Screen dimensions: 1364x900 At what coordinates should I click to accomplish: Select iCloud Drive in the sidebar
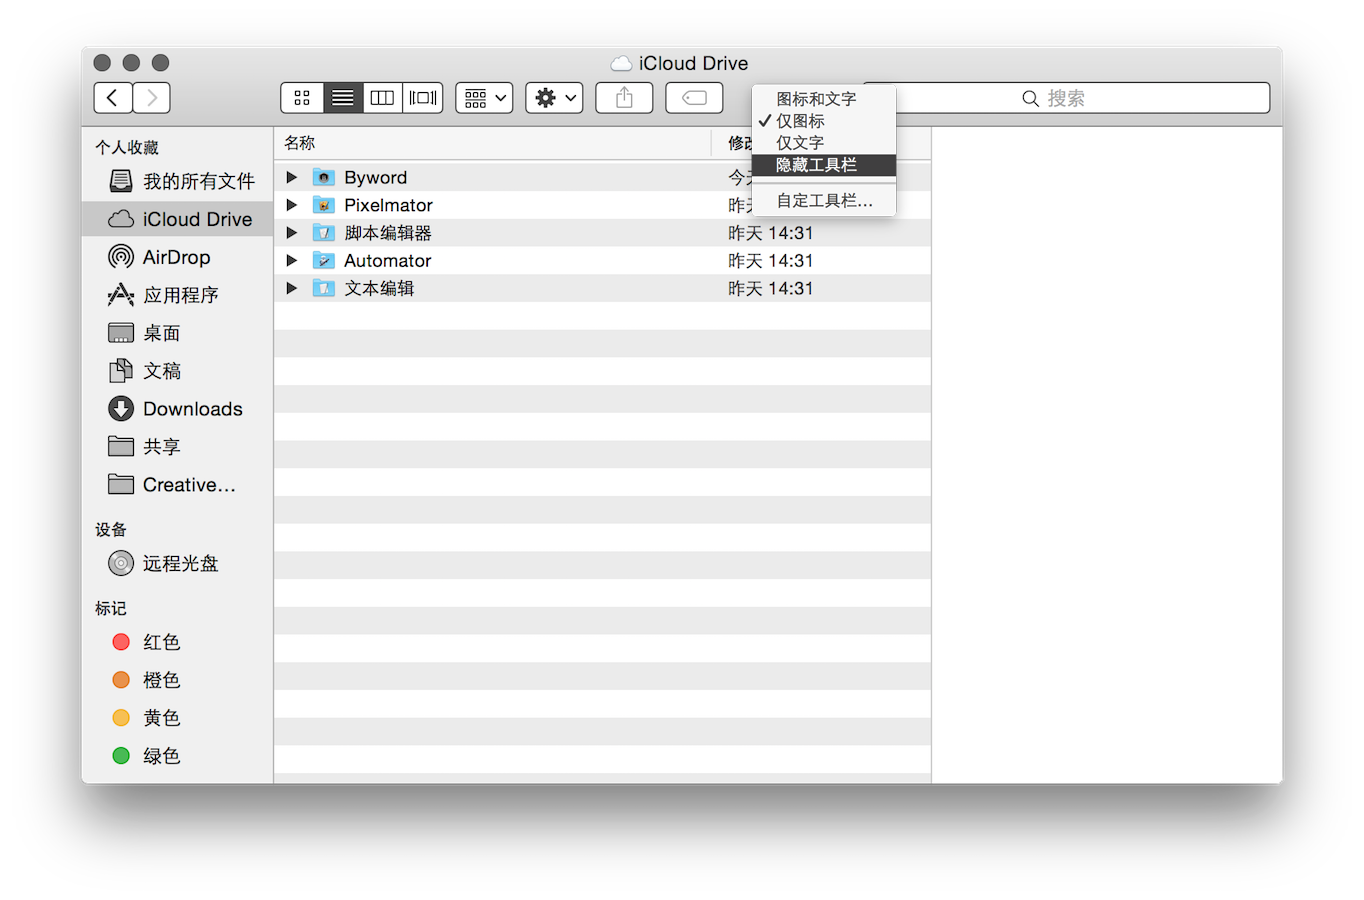[178, 219]
